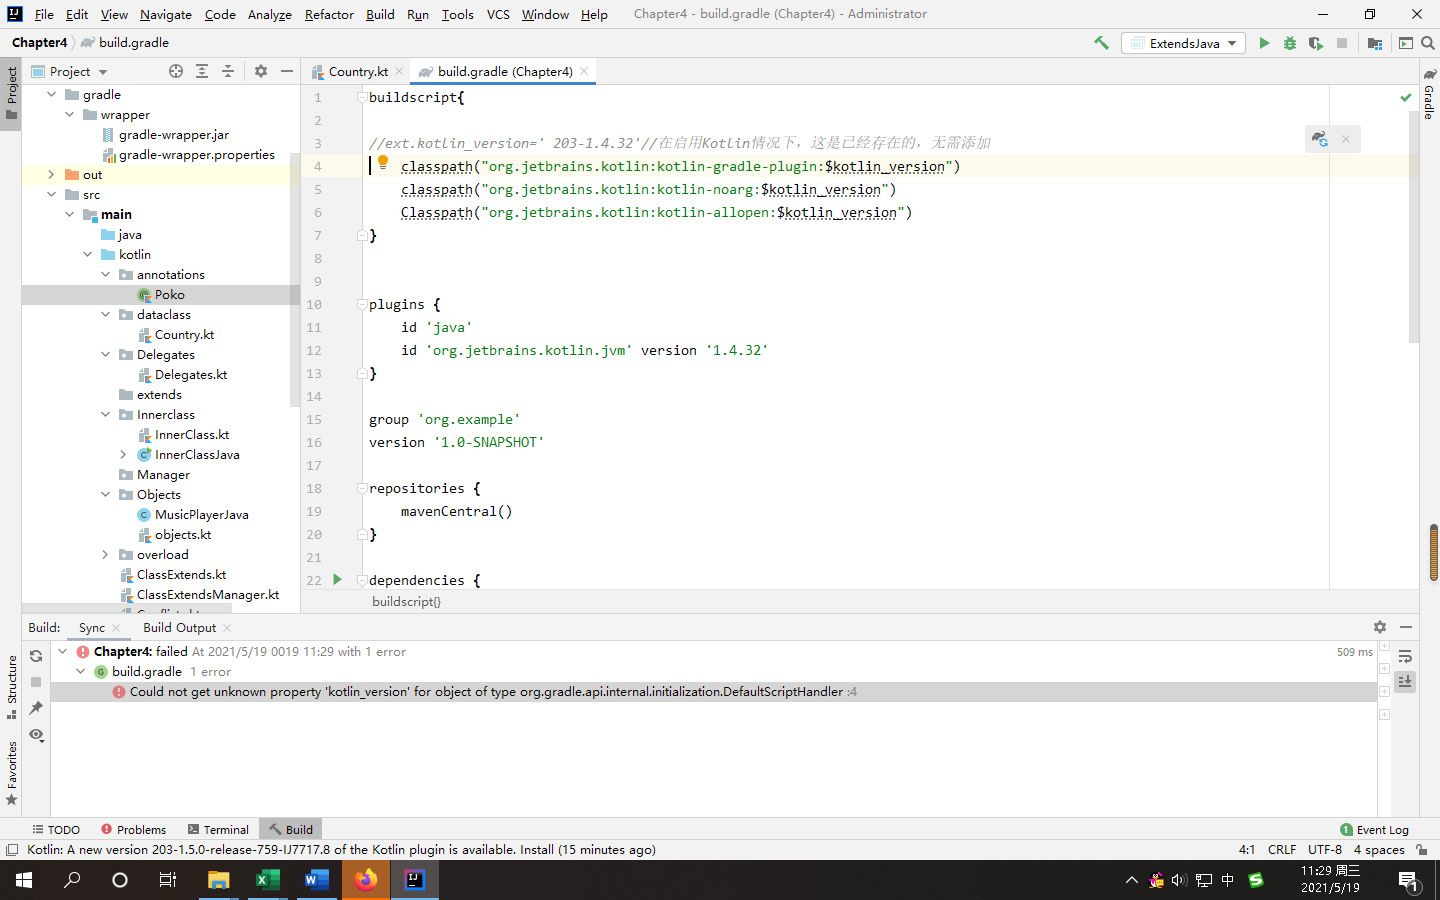Click the Build hammer icon in toolbar
This screenshot has height=900, width=1440.
1101,43
